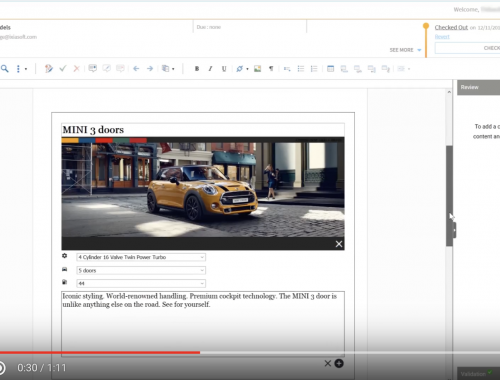Click the gear engine icon beside dropdown

[x=65, y=256]
